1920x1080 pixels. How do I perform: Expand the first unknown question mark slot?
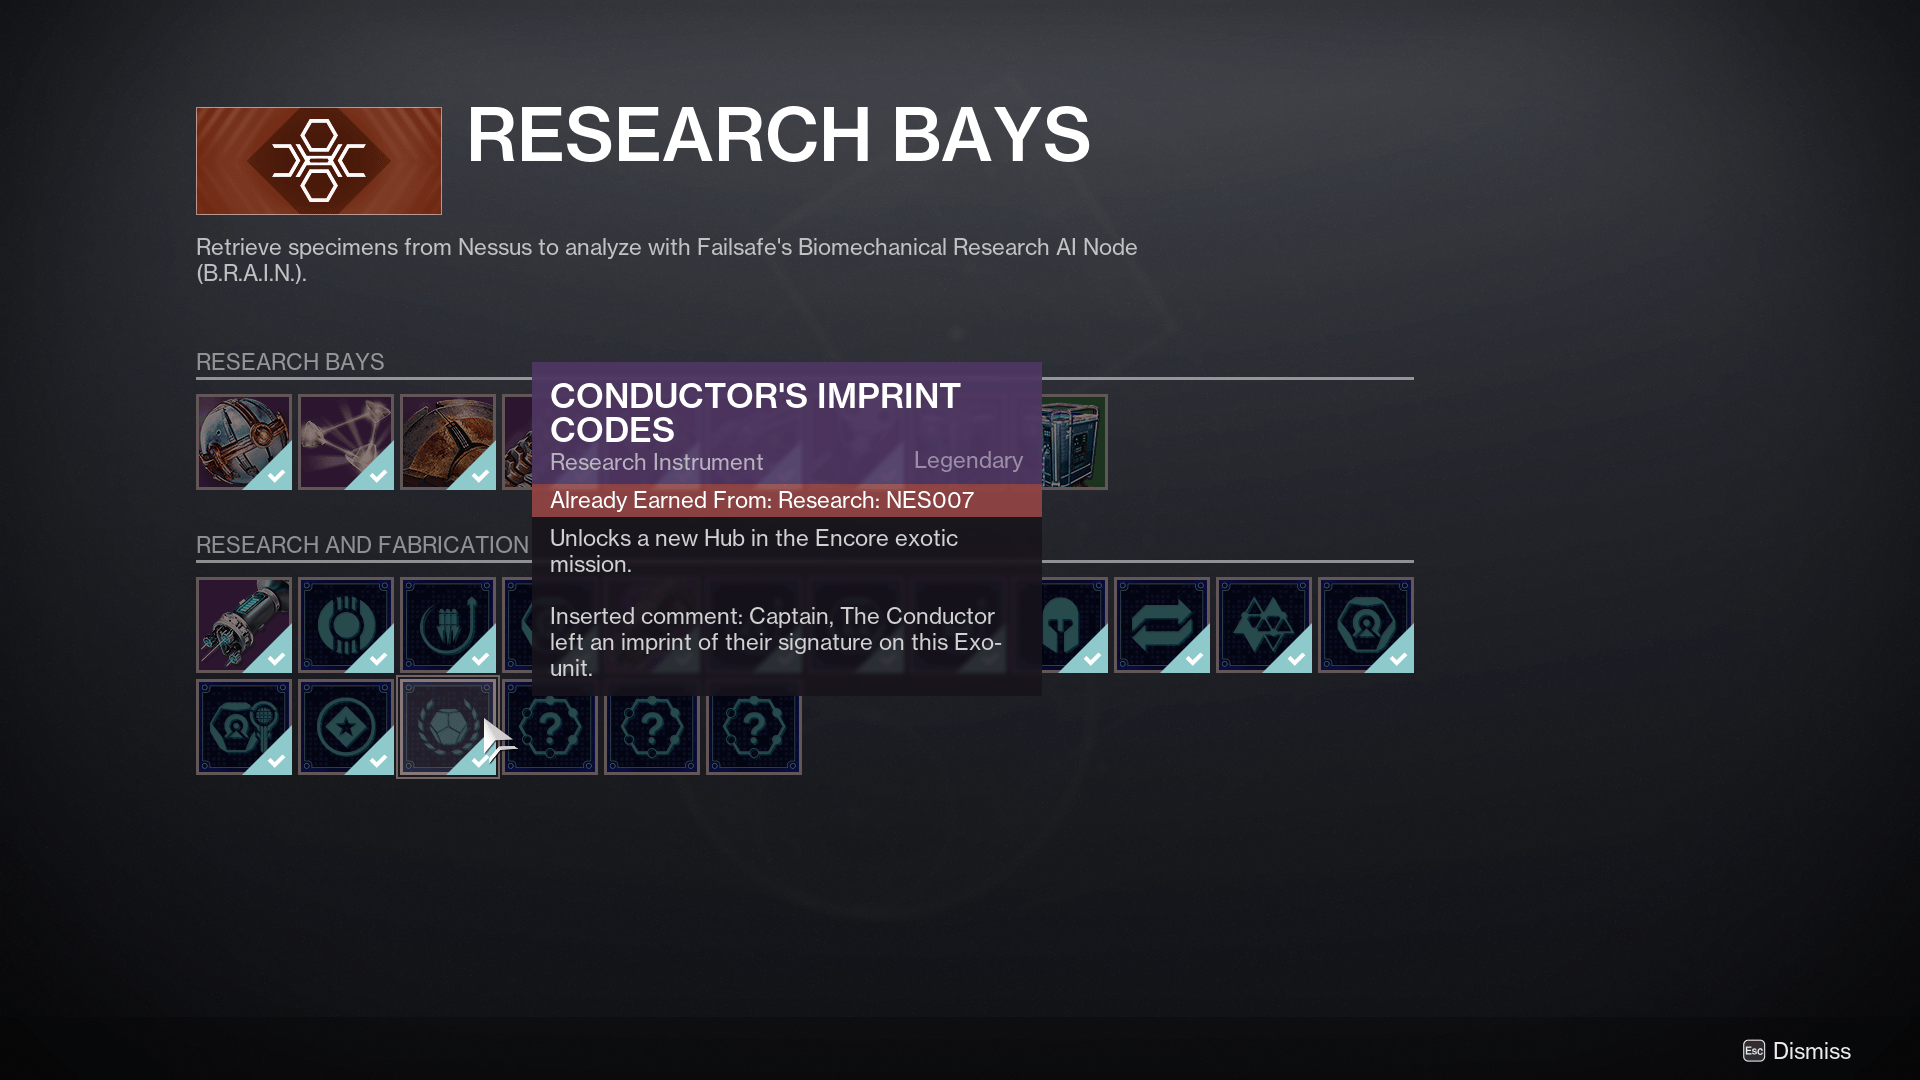point(549,728)
